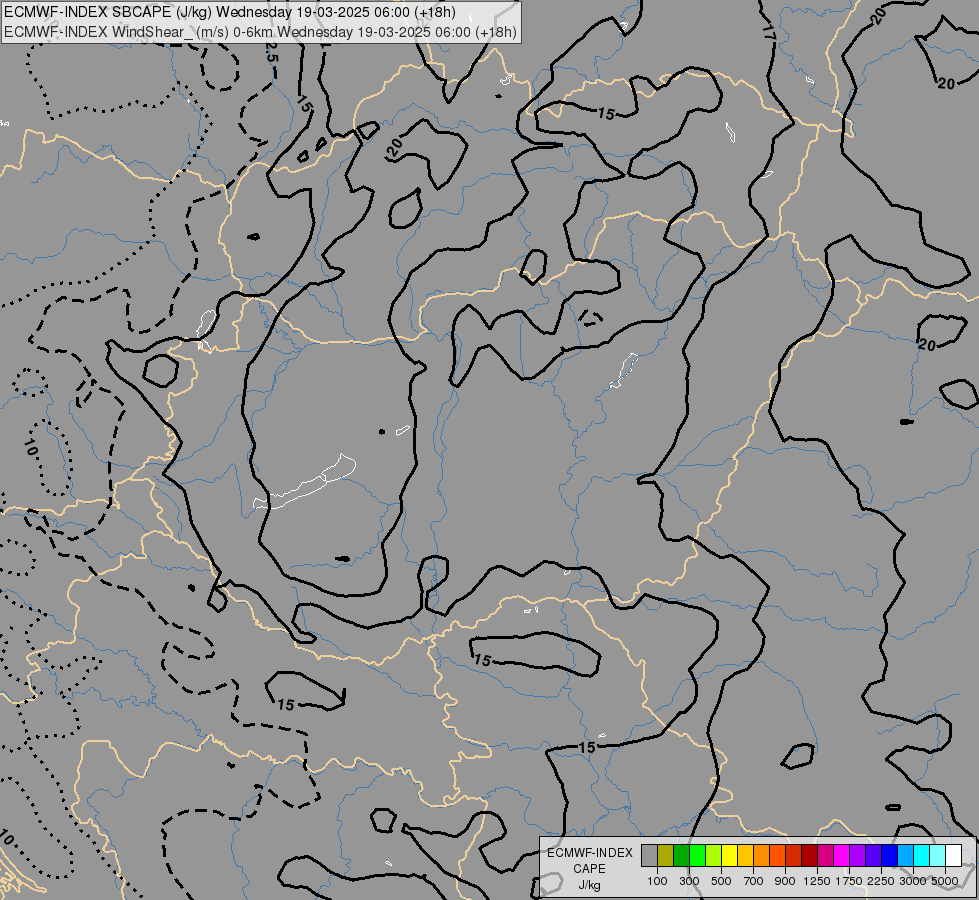Select the yellow-green legend swatch
The height and width of the screenshot is (900, 979).
tap(714, 856)
